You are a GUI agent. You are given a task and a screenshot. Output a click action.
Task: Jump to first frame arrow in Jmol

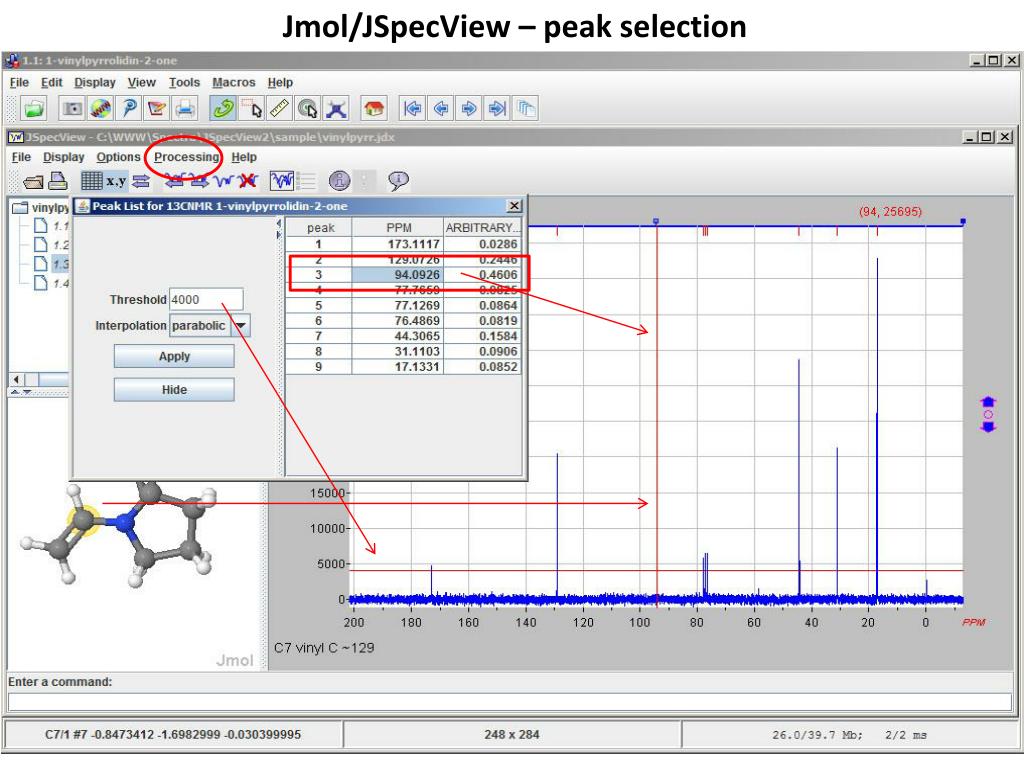[x=412, y=108]
